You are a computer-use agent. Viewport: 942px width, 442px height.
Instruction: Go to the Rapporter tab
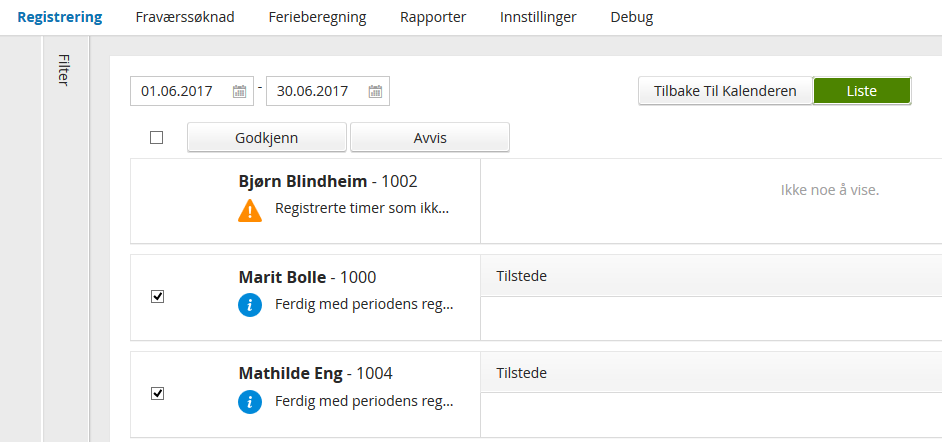[433, 17]
